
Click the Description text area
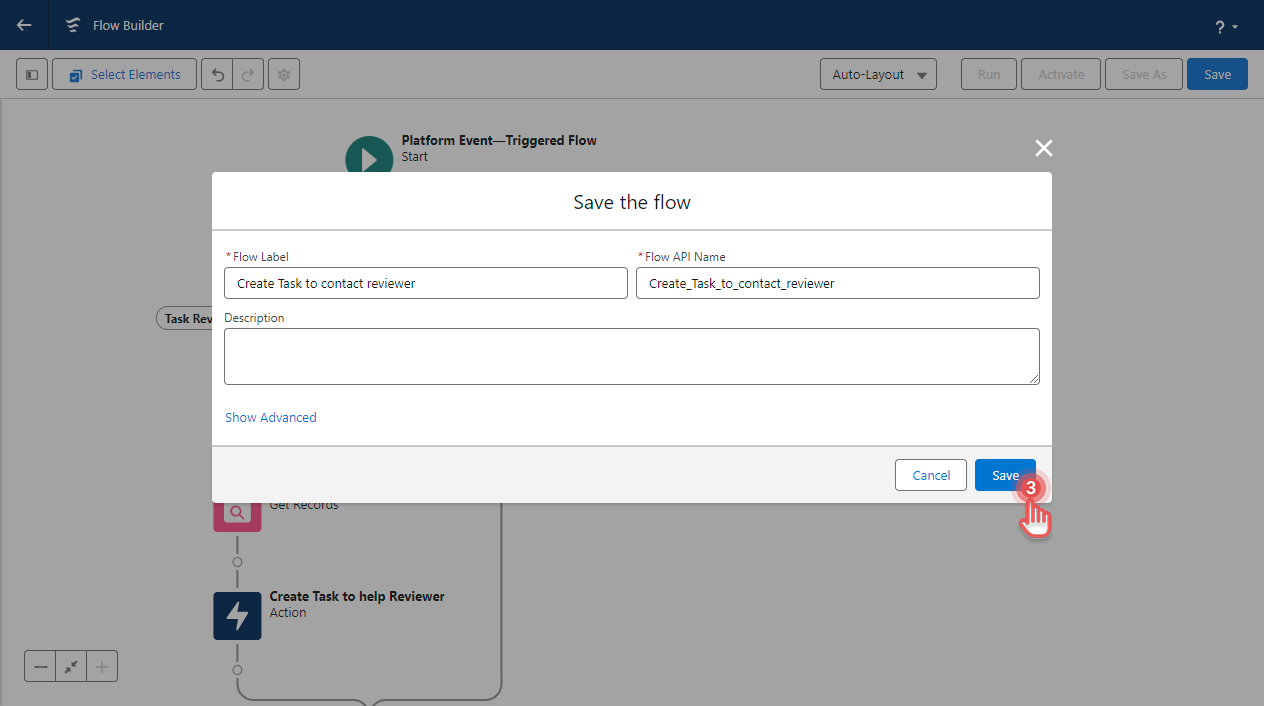pyautogui.click(x=631, y=356)
